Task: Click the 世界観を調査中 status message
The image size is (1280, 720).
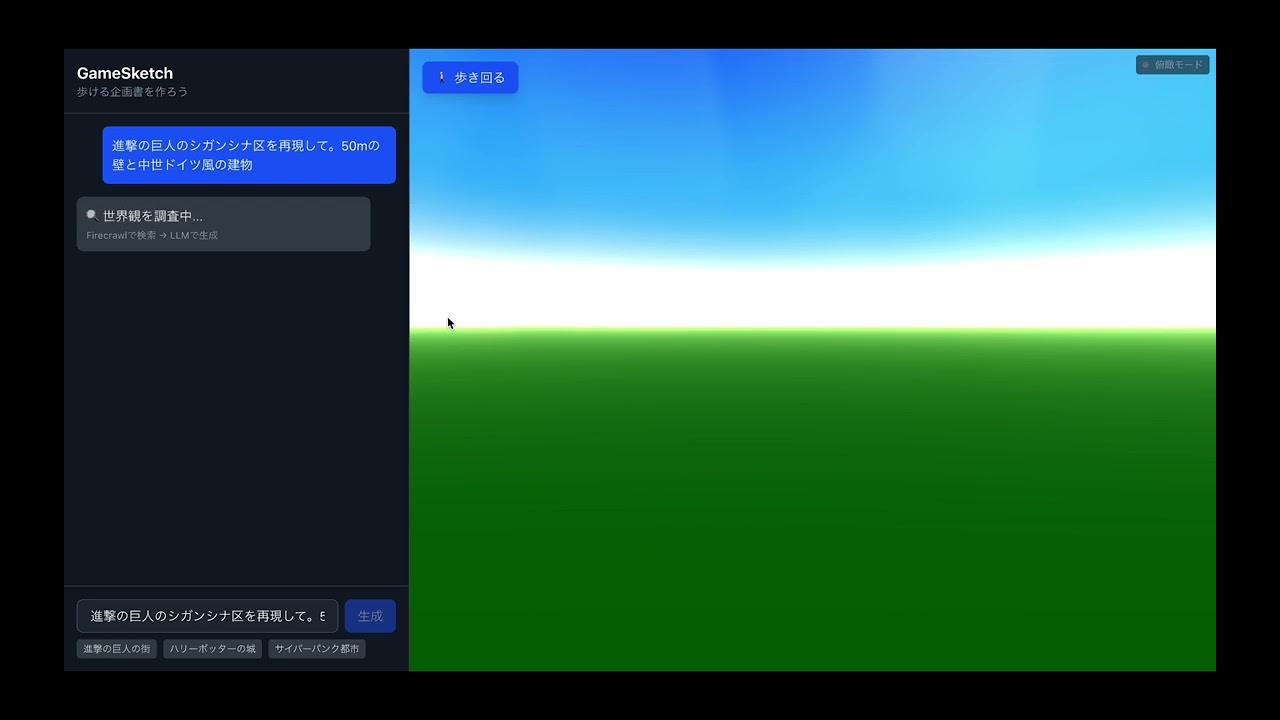Action: click(x=224, y=224)
